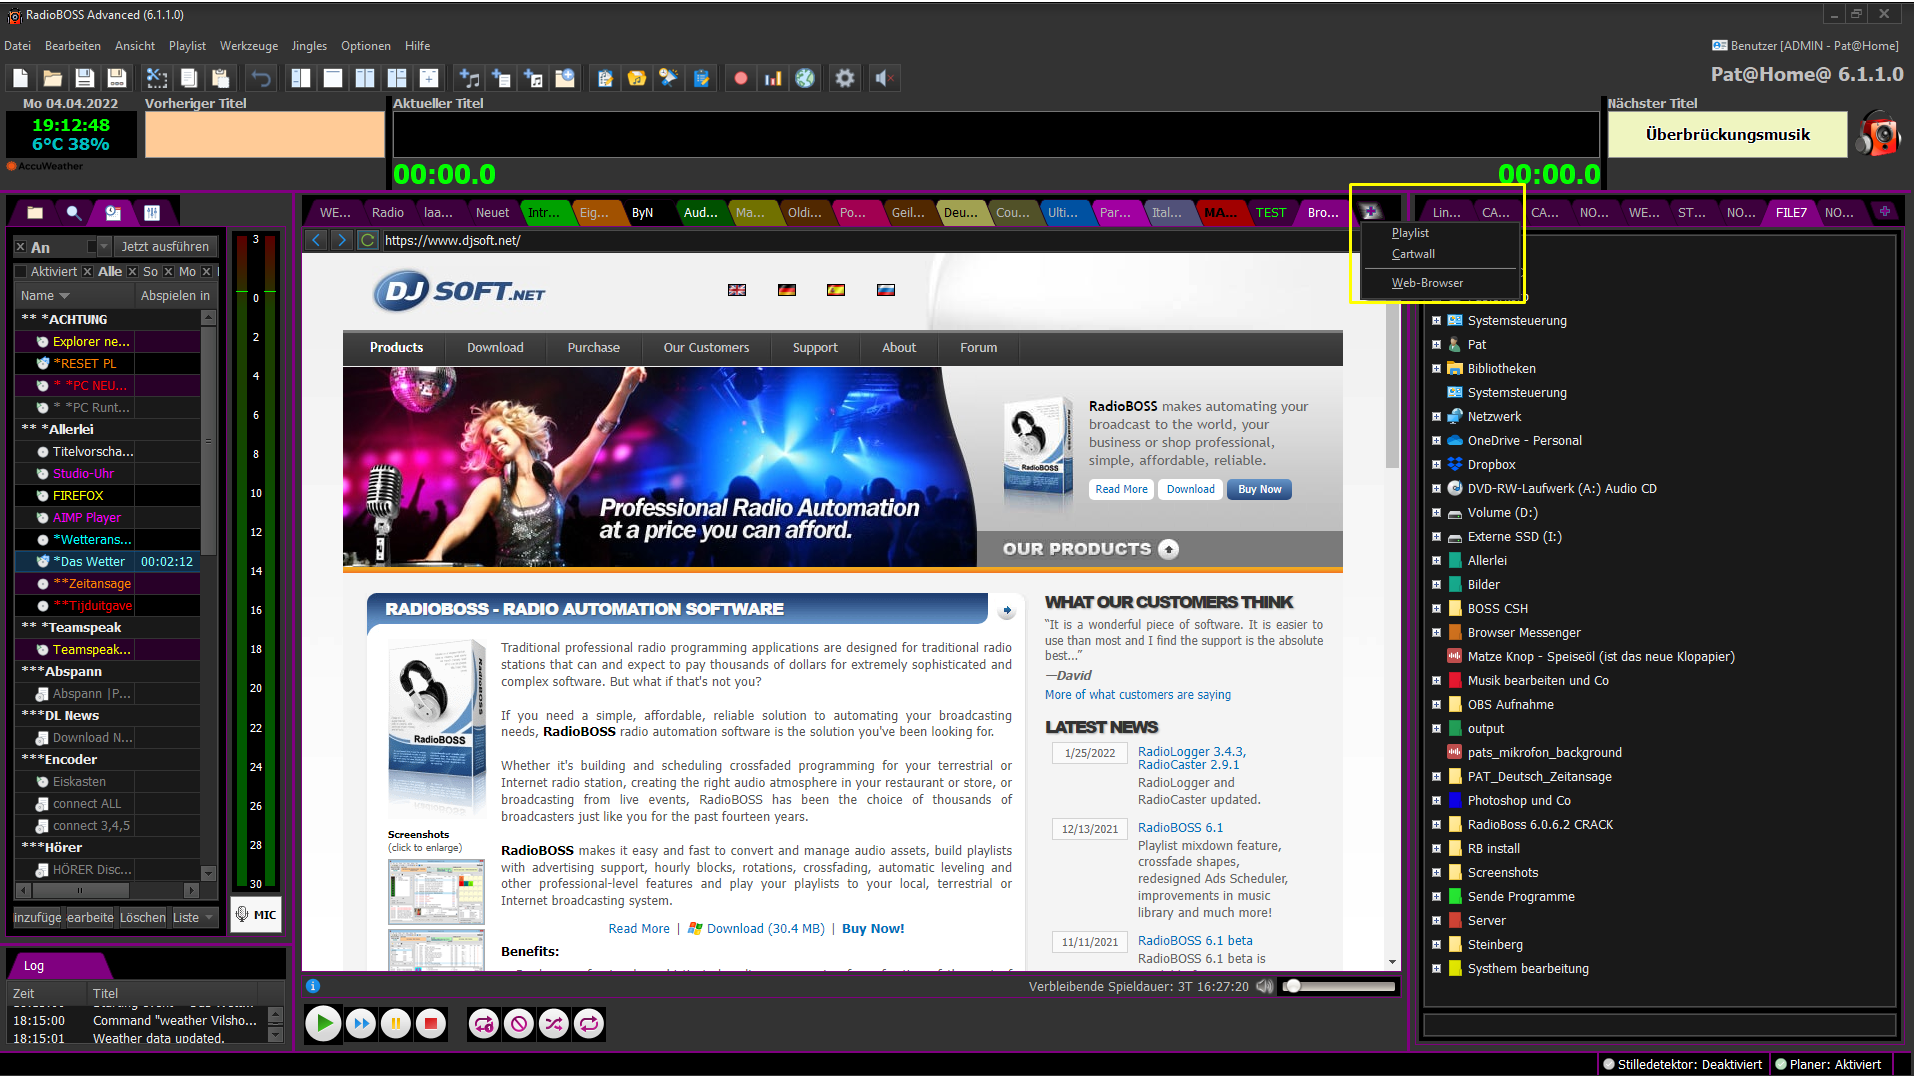This screenshot has width=1914, height=1076.
Task: Open the scheduler calendar tab icon
Action: click(x=113, y=212)
